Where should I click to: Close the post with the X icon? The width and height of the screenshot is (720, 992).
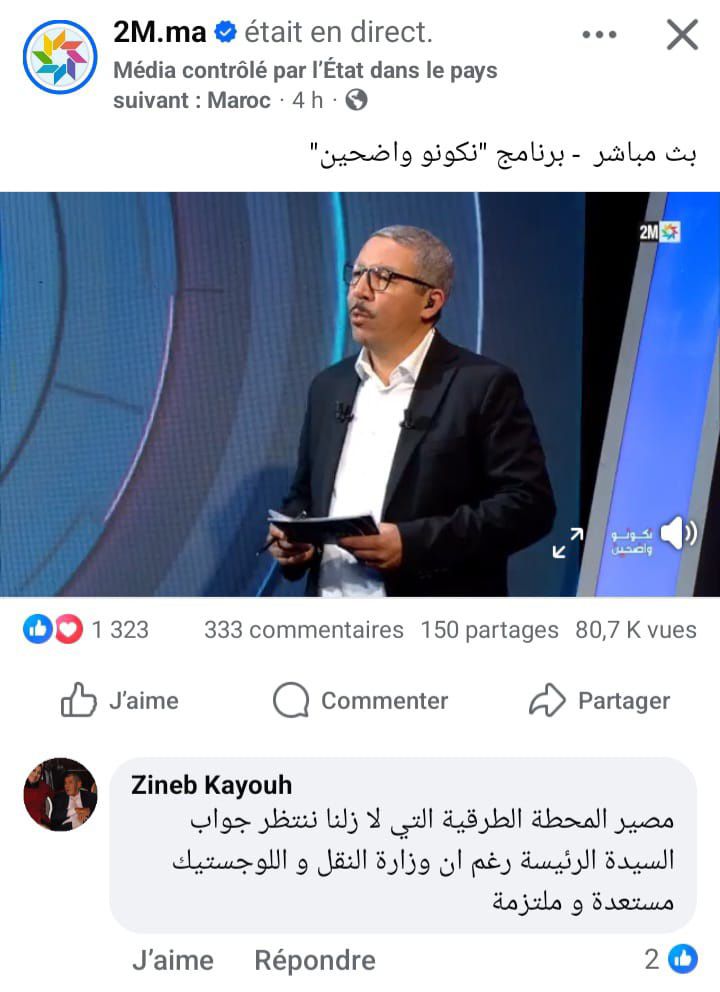(682, 34)
